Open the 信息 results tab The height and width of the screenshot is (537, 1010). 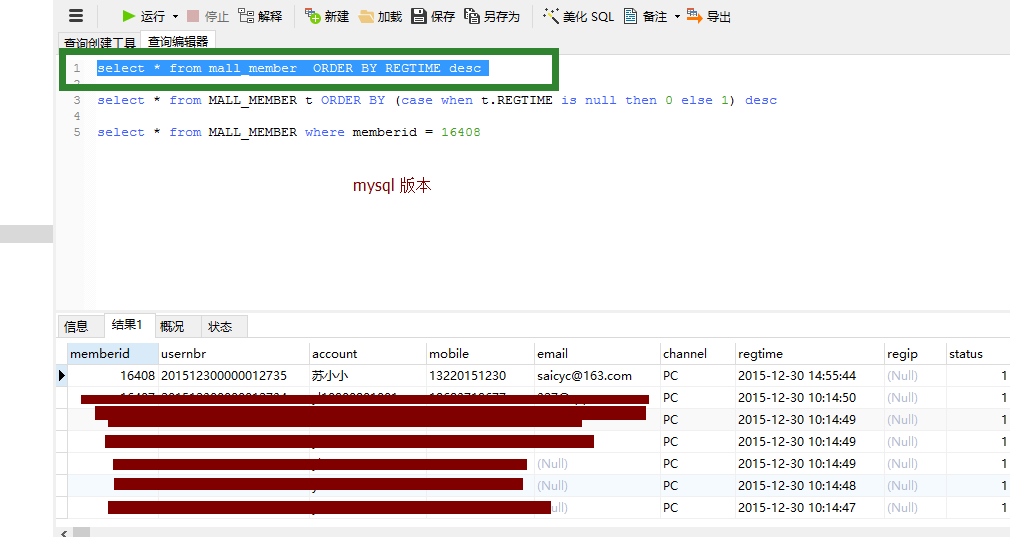tap(76, 326)
